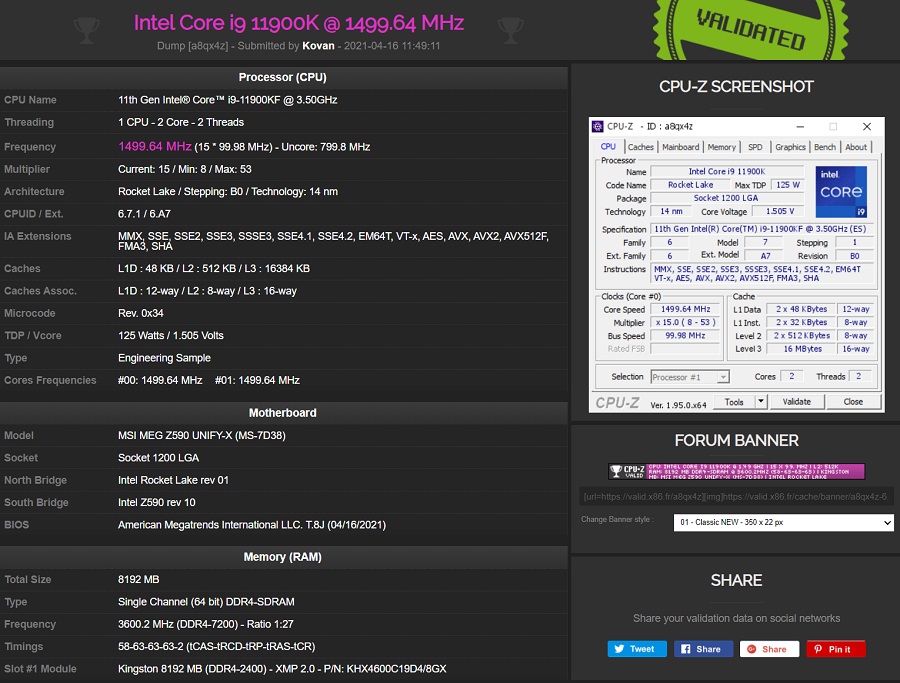Viewport: 900px width, 683px height.
Task: Expand the Processor #1 selection combo box
Action: coord(690,377)
